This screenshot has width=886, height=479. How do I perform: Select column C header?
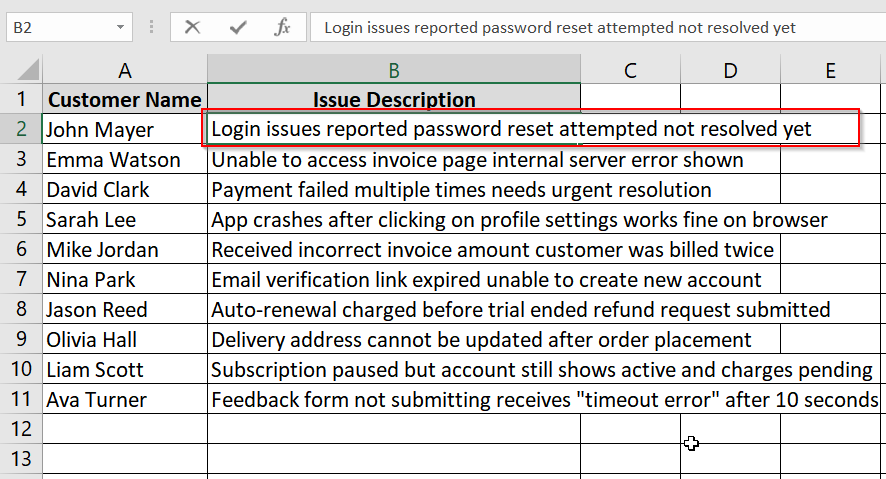pos(631,70)
